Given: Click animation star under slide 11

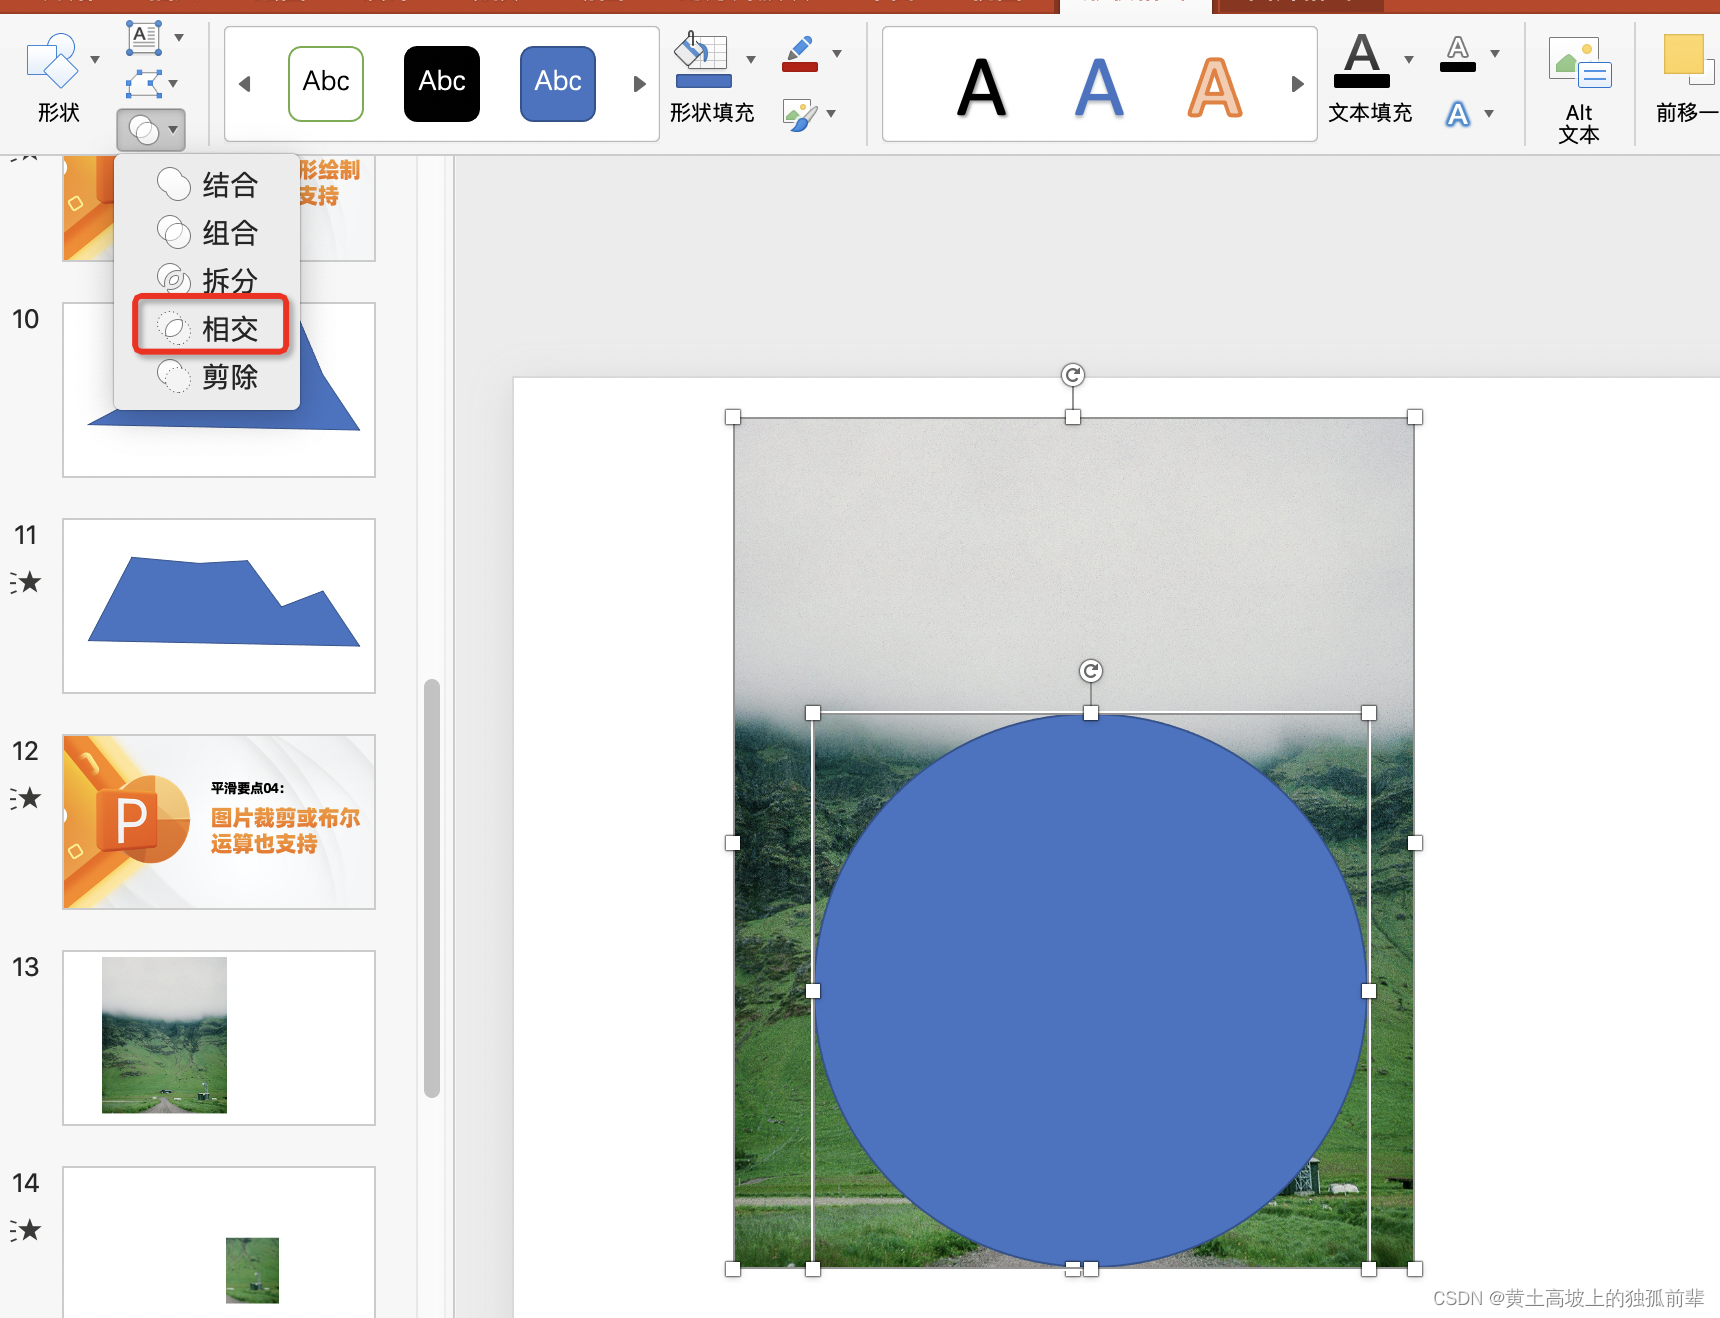Looking at the screenshot, I should (26, 582).
